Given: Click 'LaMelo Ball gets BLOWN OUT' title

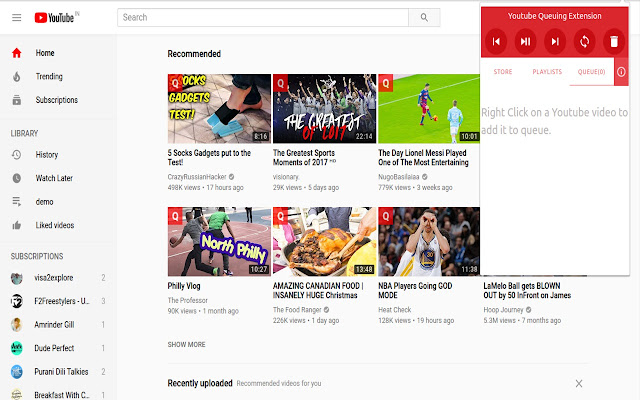Looking at the screenshot, I should tap(527, 291).
